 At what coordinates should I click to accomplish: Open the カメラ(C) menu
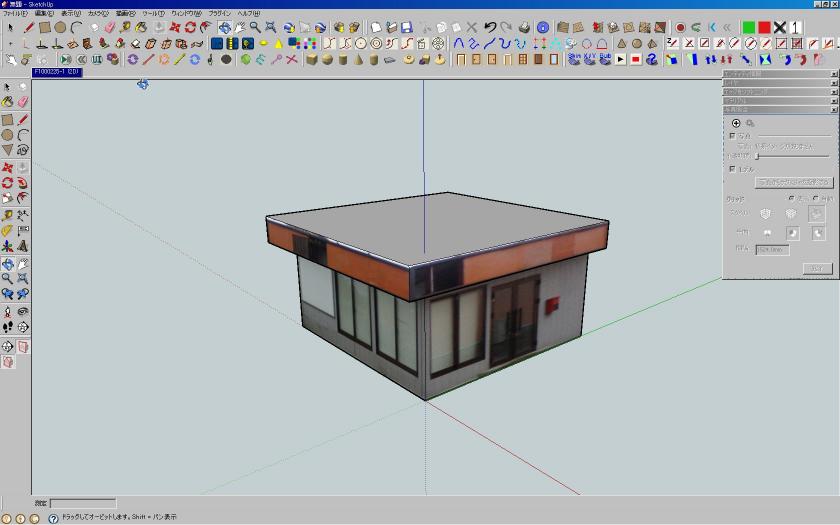[x=98, y=13]
